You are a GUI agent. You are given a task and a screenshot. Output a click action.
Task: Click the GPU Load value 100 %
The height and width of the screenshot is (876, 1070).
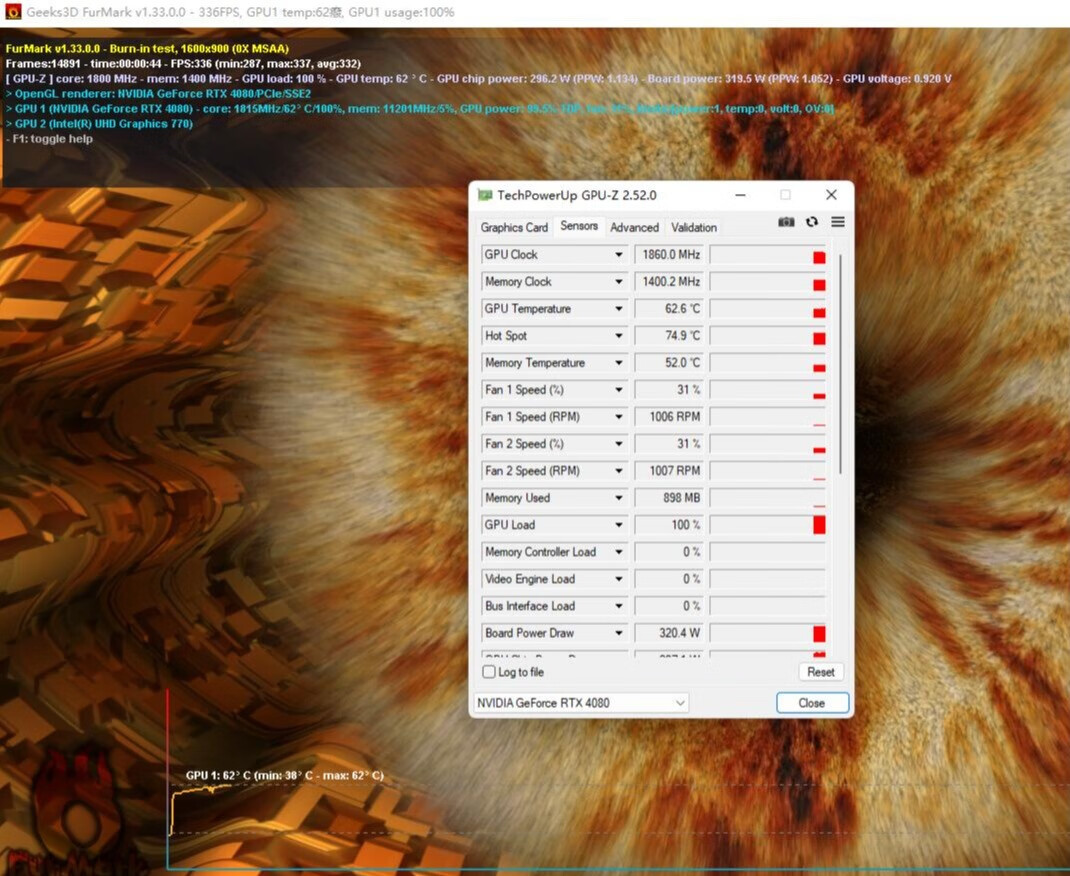pyautogui.click(x=669, y=525)
